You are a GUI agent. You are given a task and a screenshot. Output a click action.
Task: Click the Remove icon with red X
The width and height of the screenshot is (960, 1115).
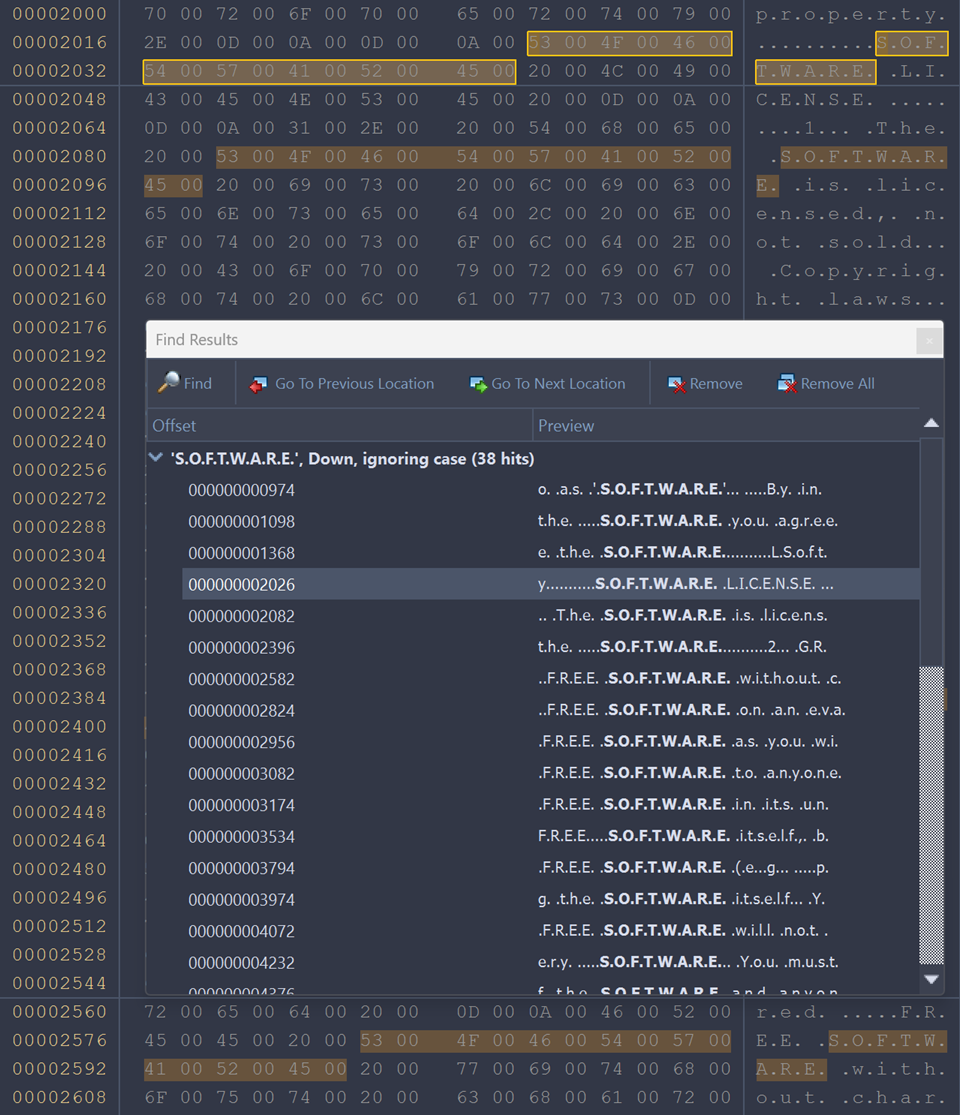tap(677, 384)
